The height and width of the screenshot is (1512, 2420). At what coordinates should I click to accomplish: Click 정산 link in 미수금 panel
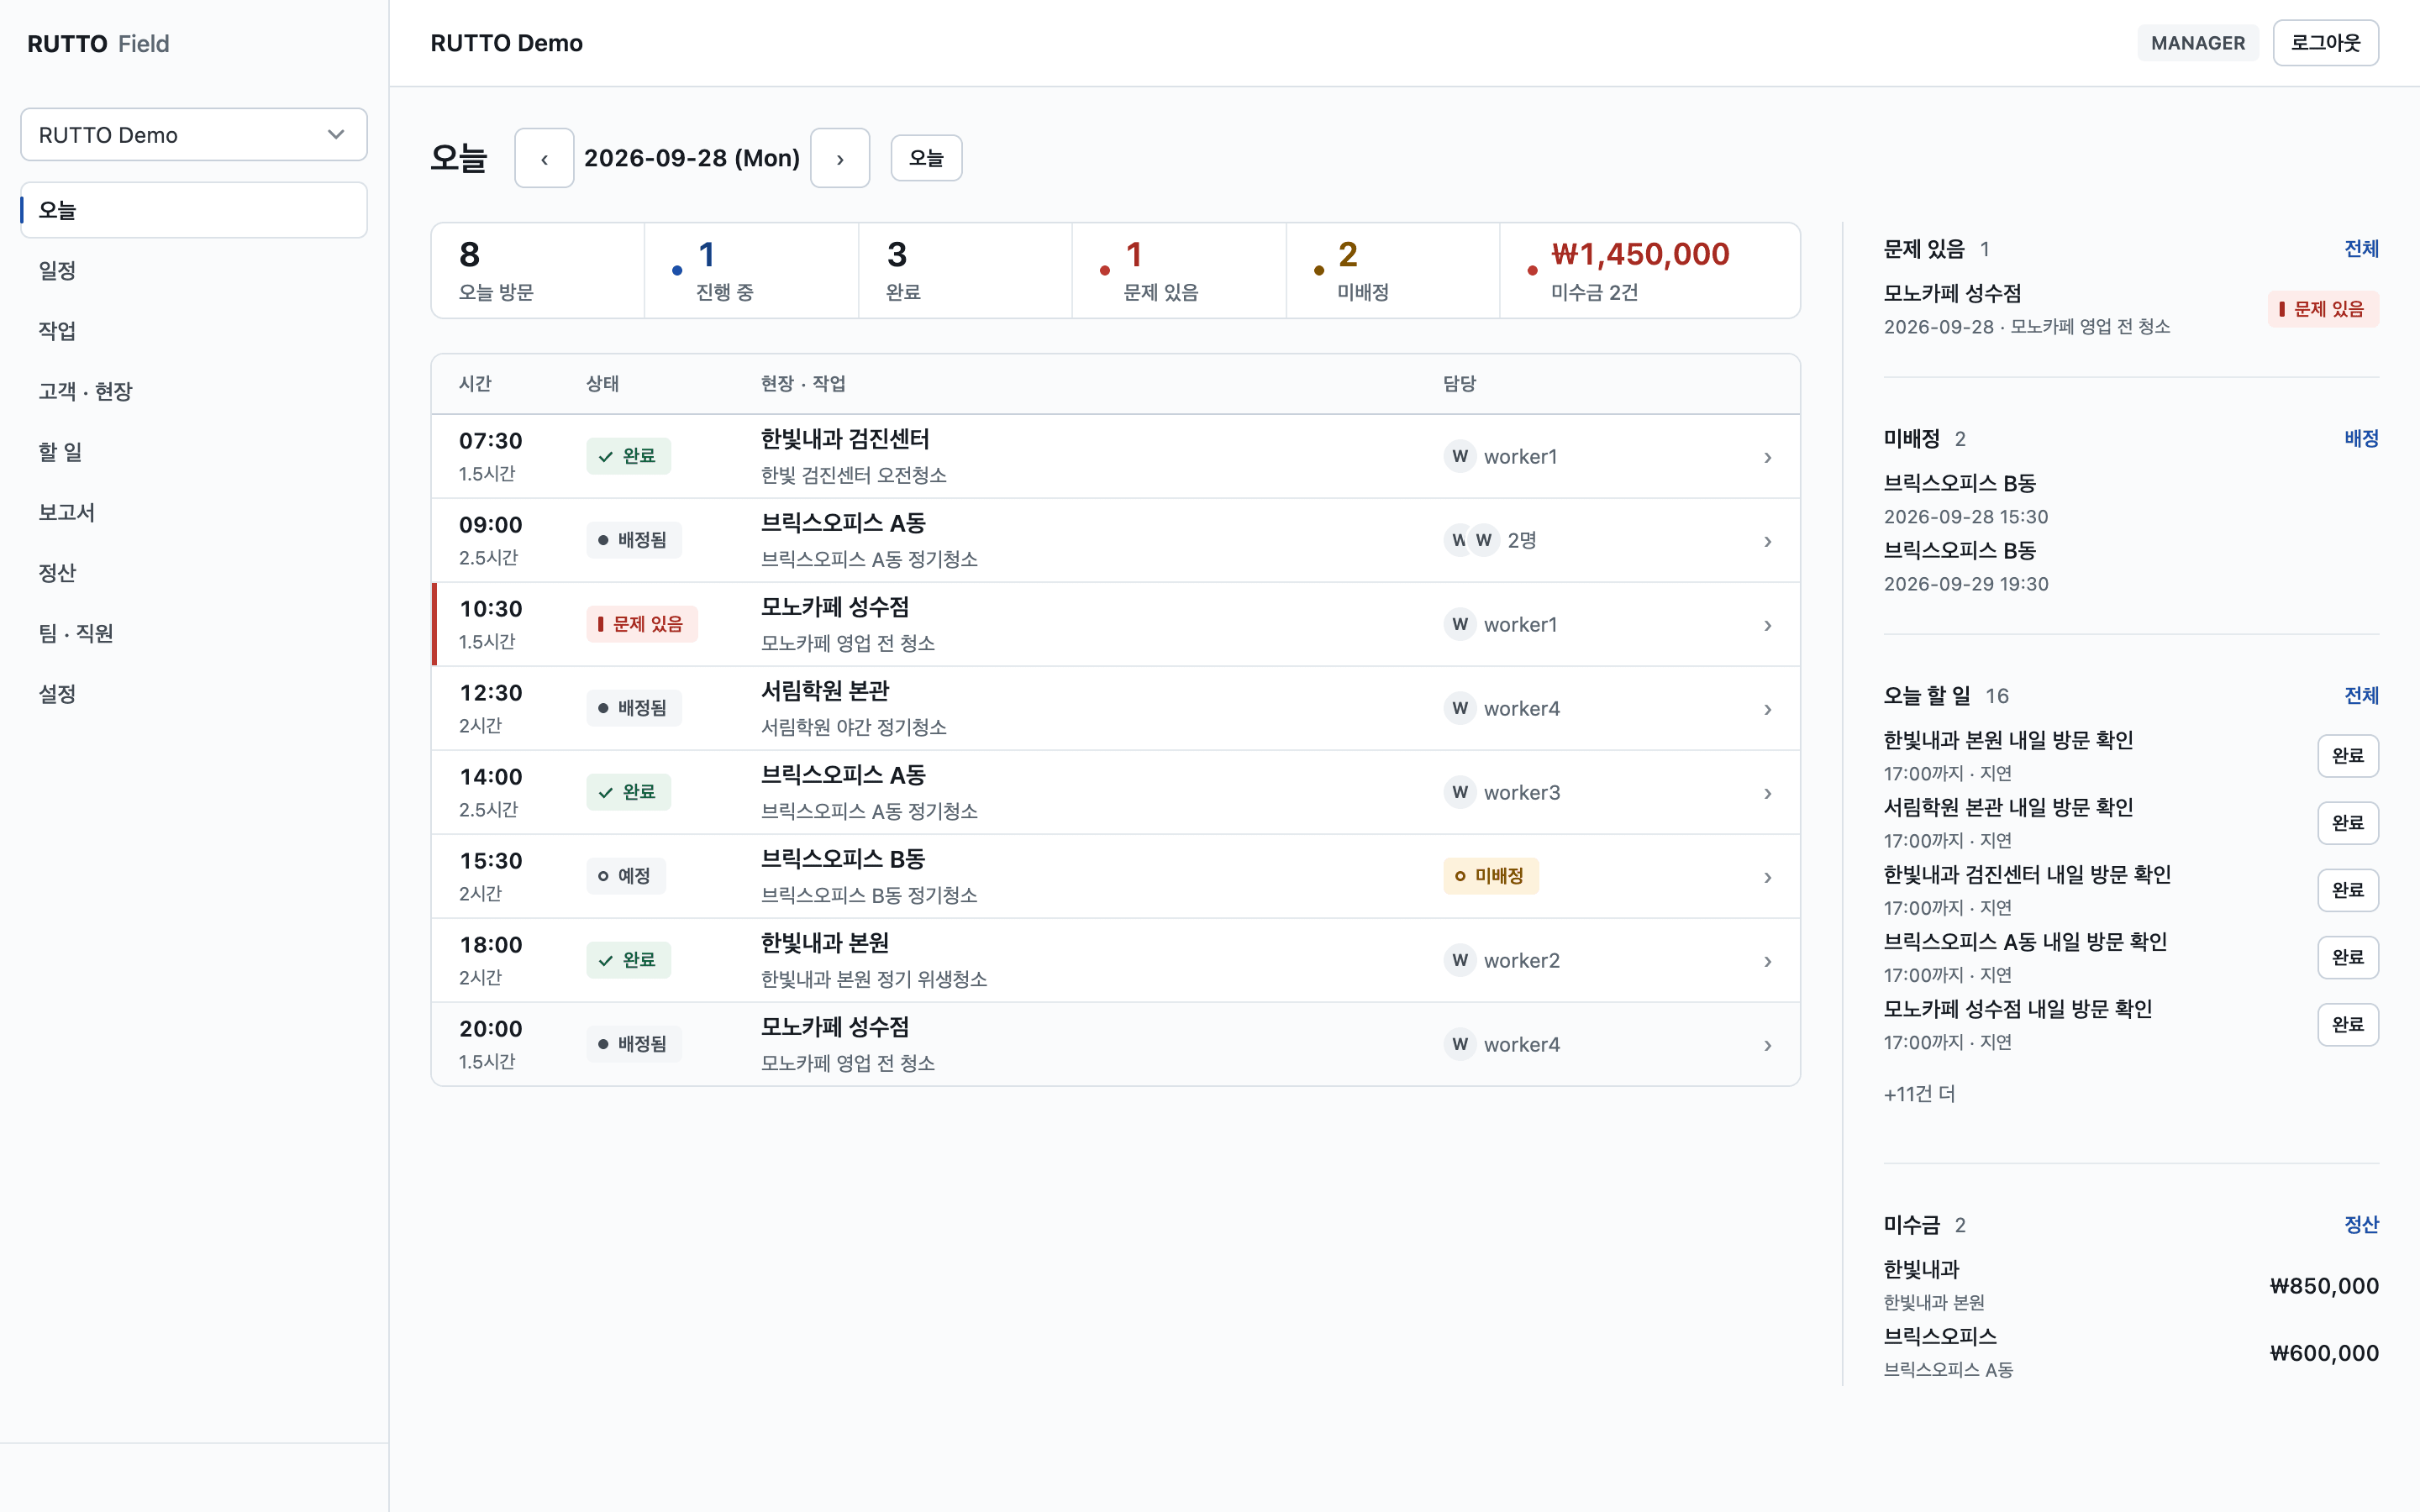tap(2361, 1225)
